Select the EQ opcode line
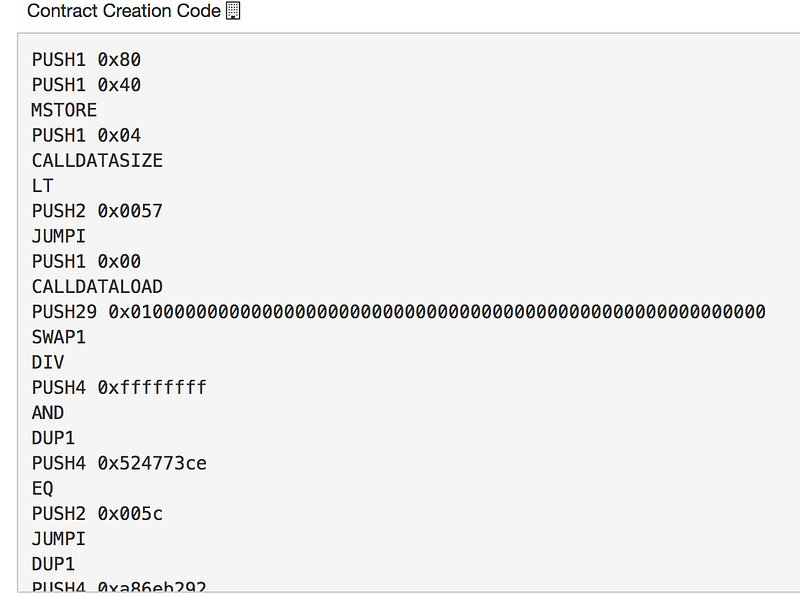 coord(43,488)
